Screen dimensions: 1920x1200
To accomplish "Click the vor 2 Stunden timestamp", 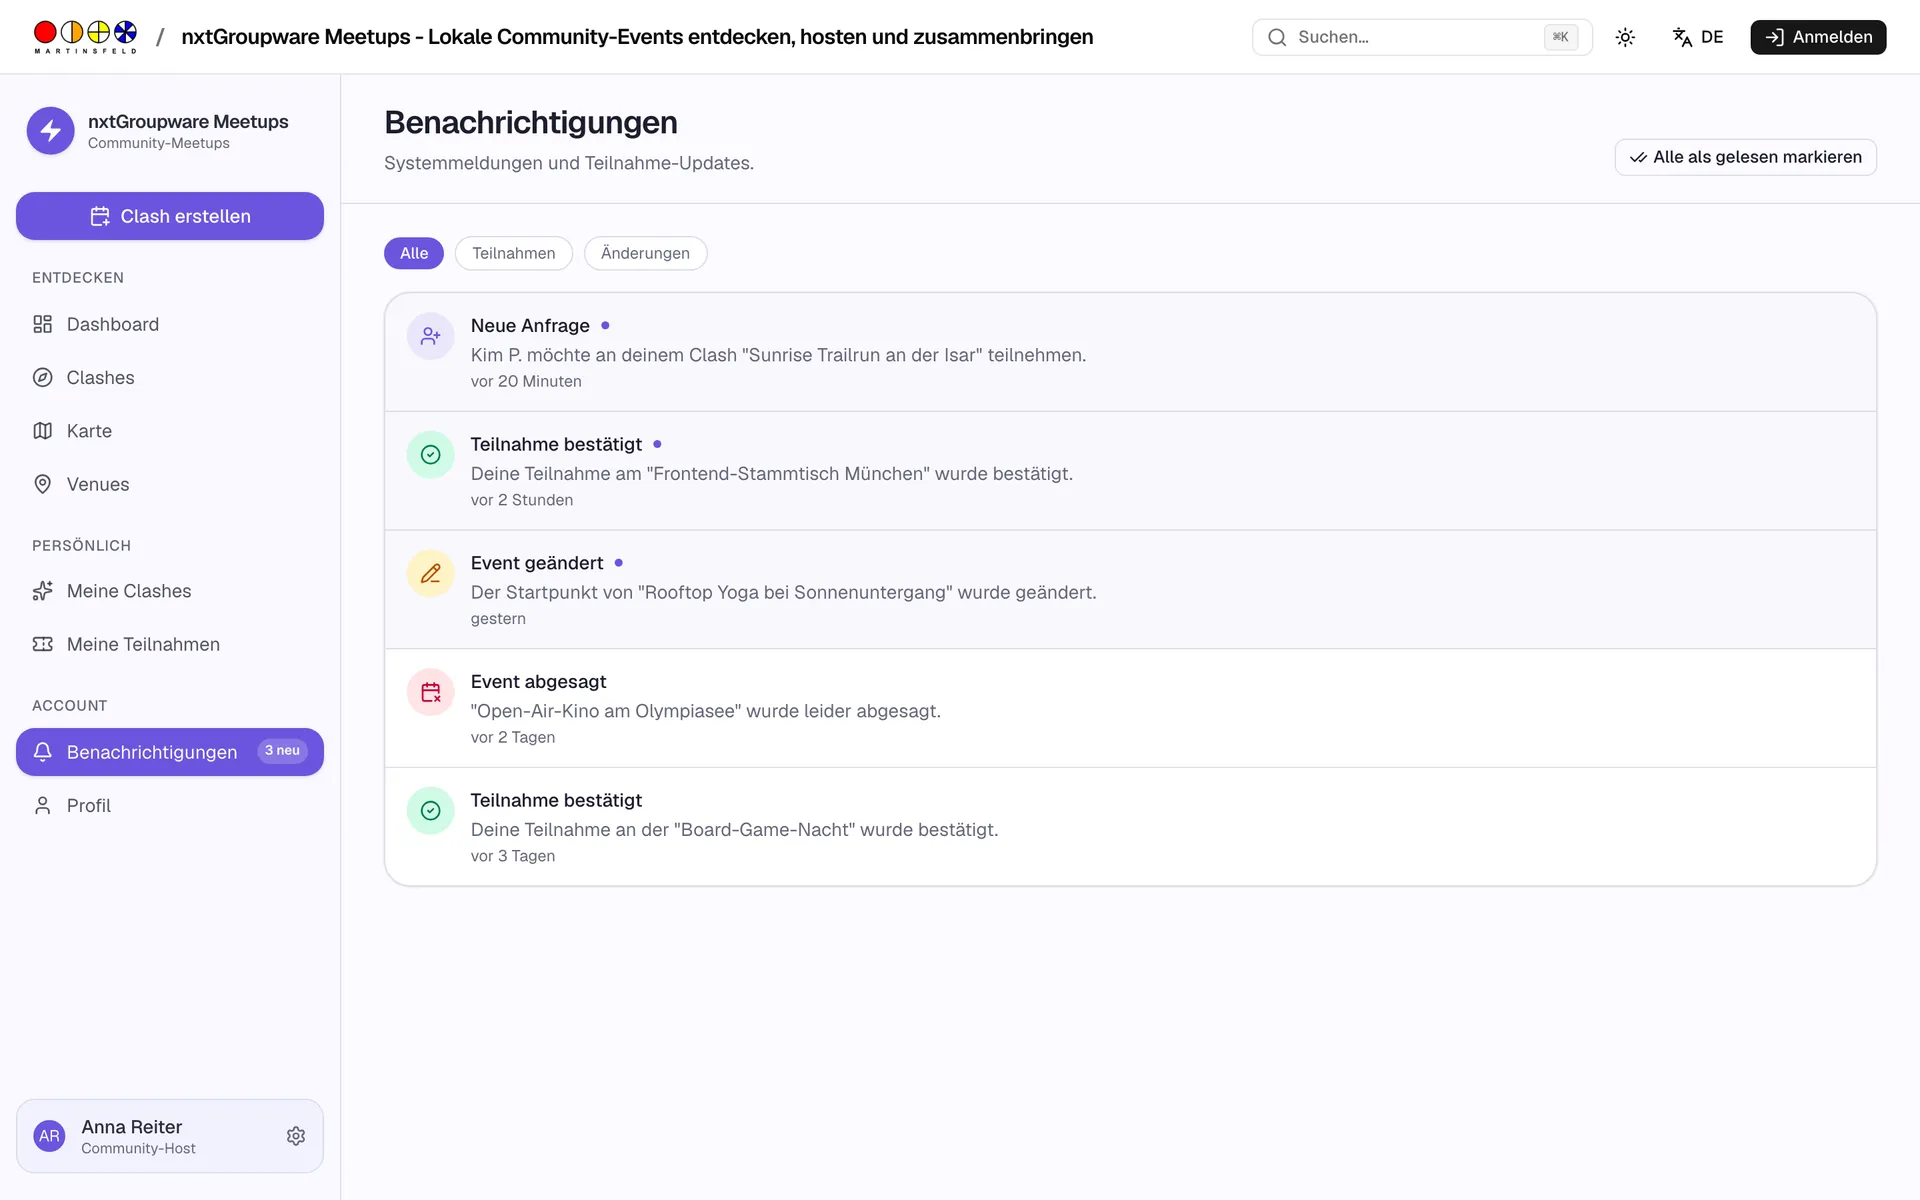I will 522,500.
